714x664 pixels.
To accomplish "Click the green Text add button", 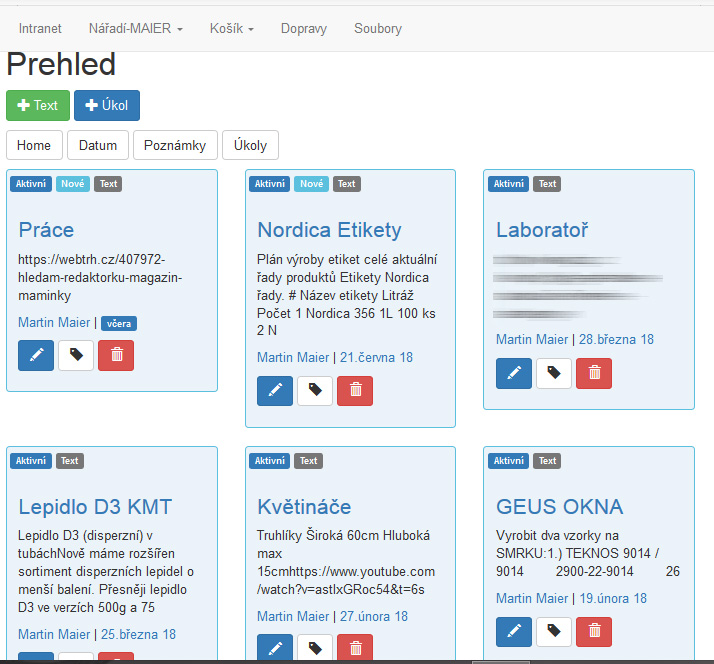I will 37,105.
